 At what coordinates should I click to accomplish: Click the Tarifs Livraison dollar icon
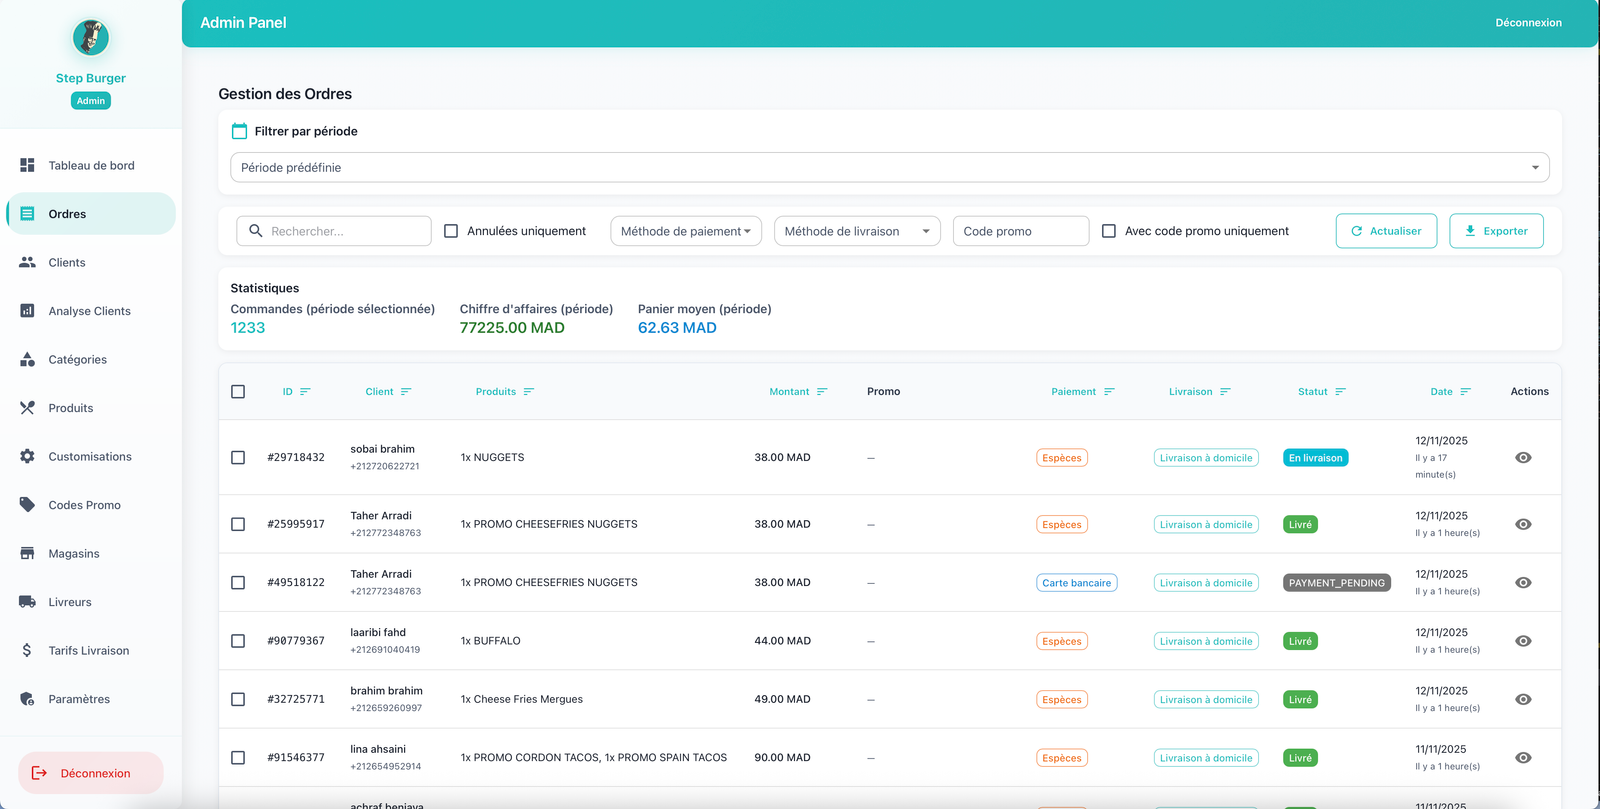27,650
